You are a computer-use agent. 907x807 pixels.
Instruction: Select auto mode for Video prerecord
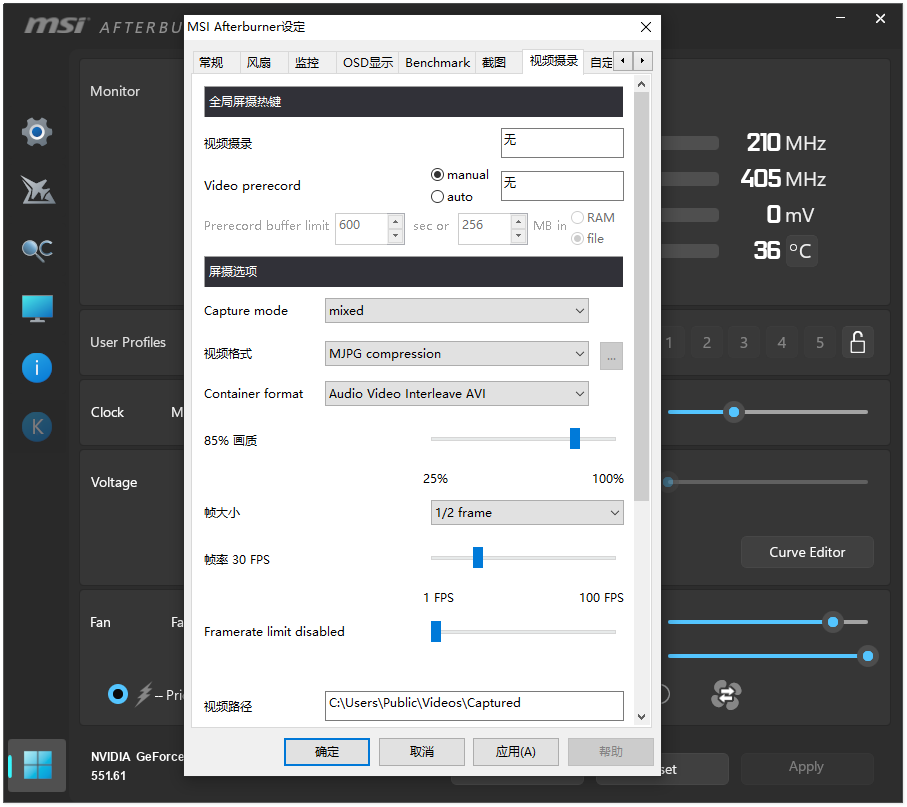(x=437, y=196)
